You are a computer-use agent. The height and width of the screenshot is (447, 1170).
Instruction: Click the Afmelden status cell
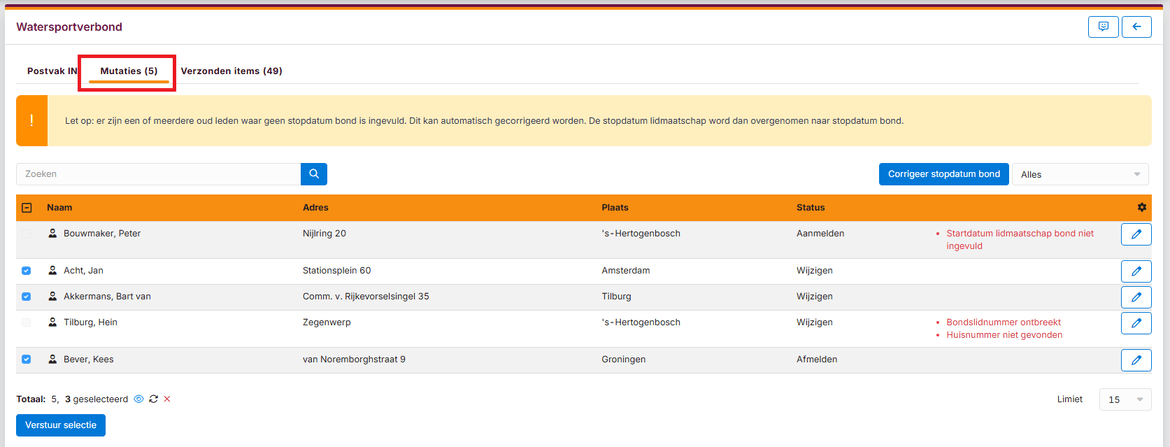coord(816,359)
